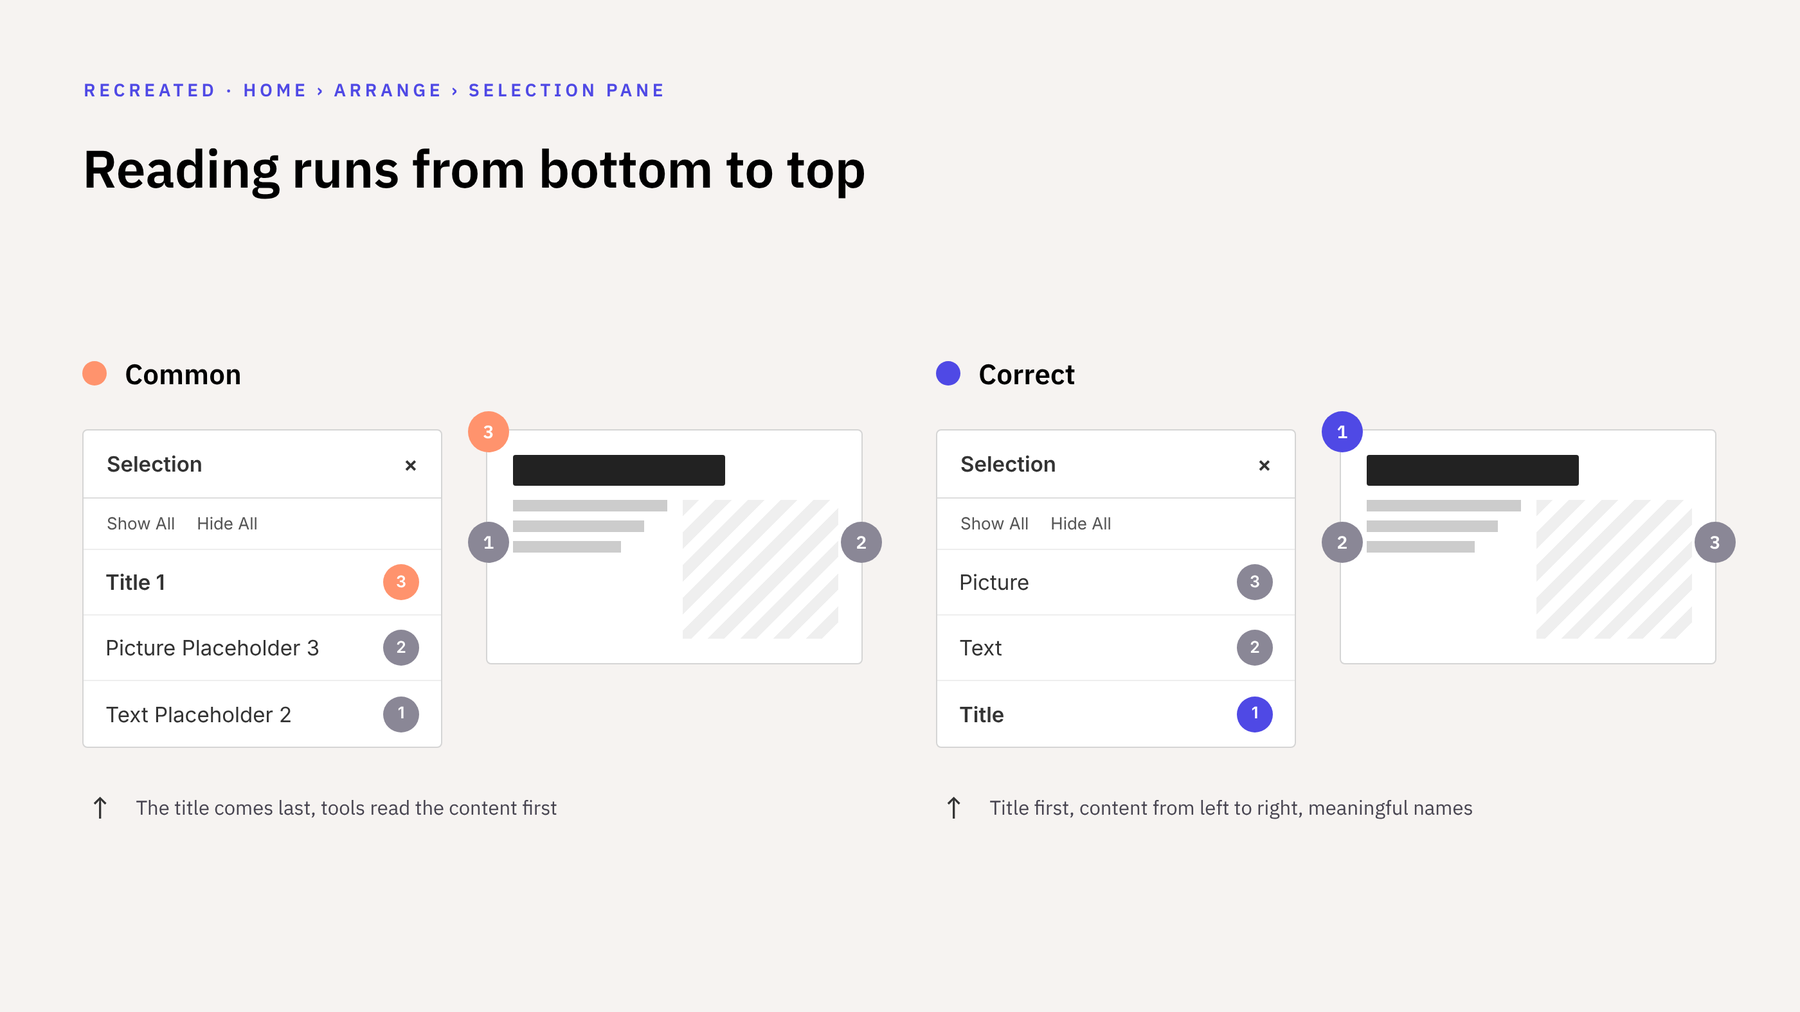The image size is (1800, 1012).
Task: Click the blue 1 marker on Correct slide
Action: click(x=1342, y=432)
